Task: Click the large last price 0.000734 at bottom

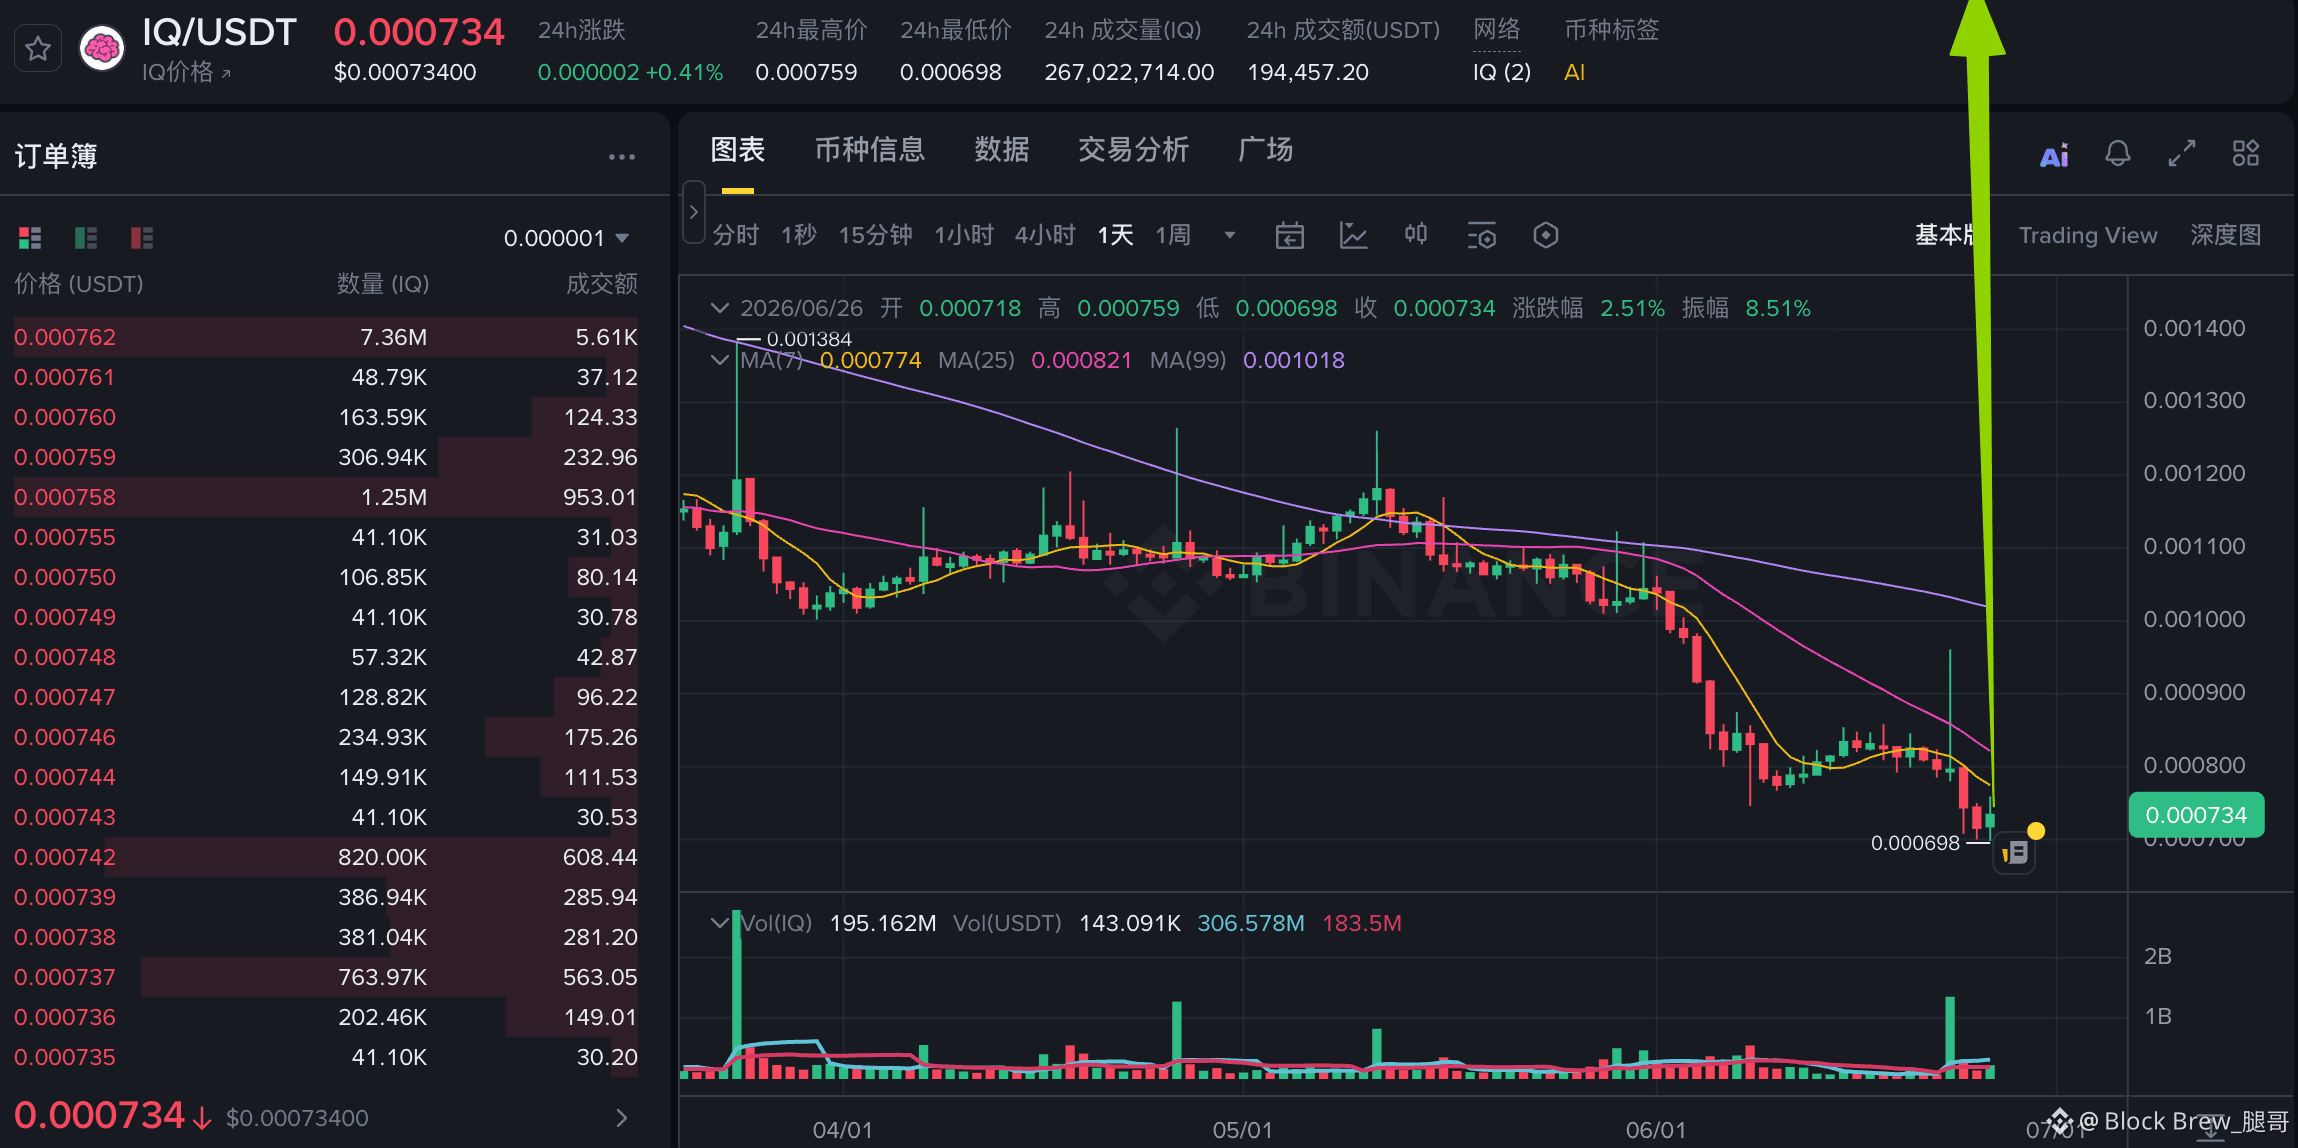Action: pos(100,1115)
